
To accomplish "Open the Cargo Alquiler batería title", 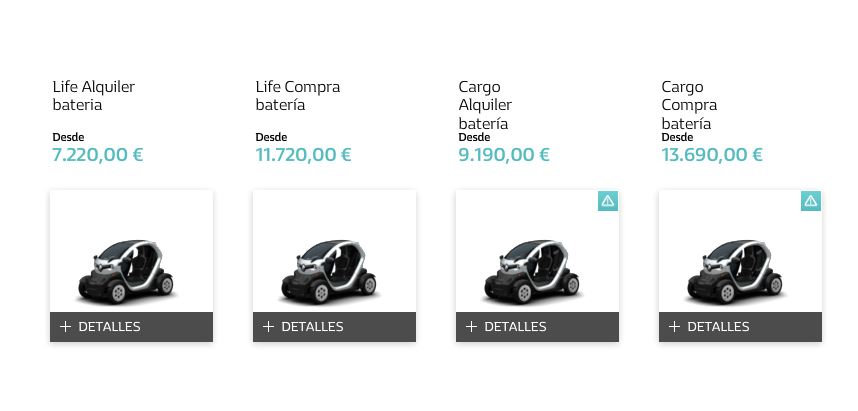I will click(x=485, y=105).
